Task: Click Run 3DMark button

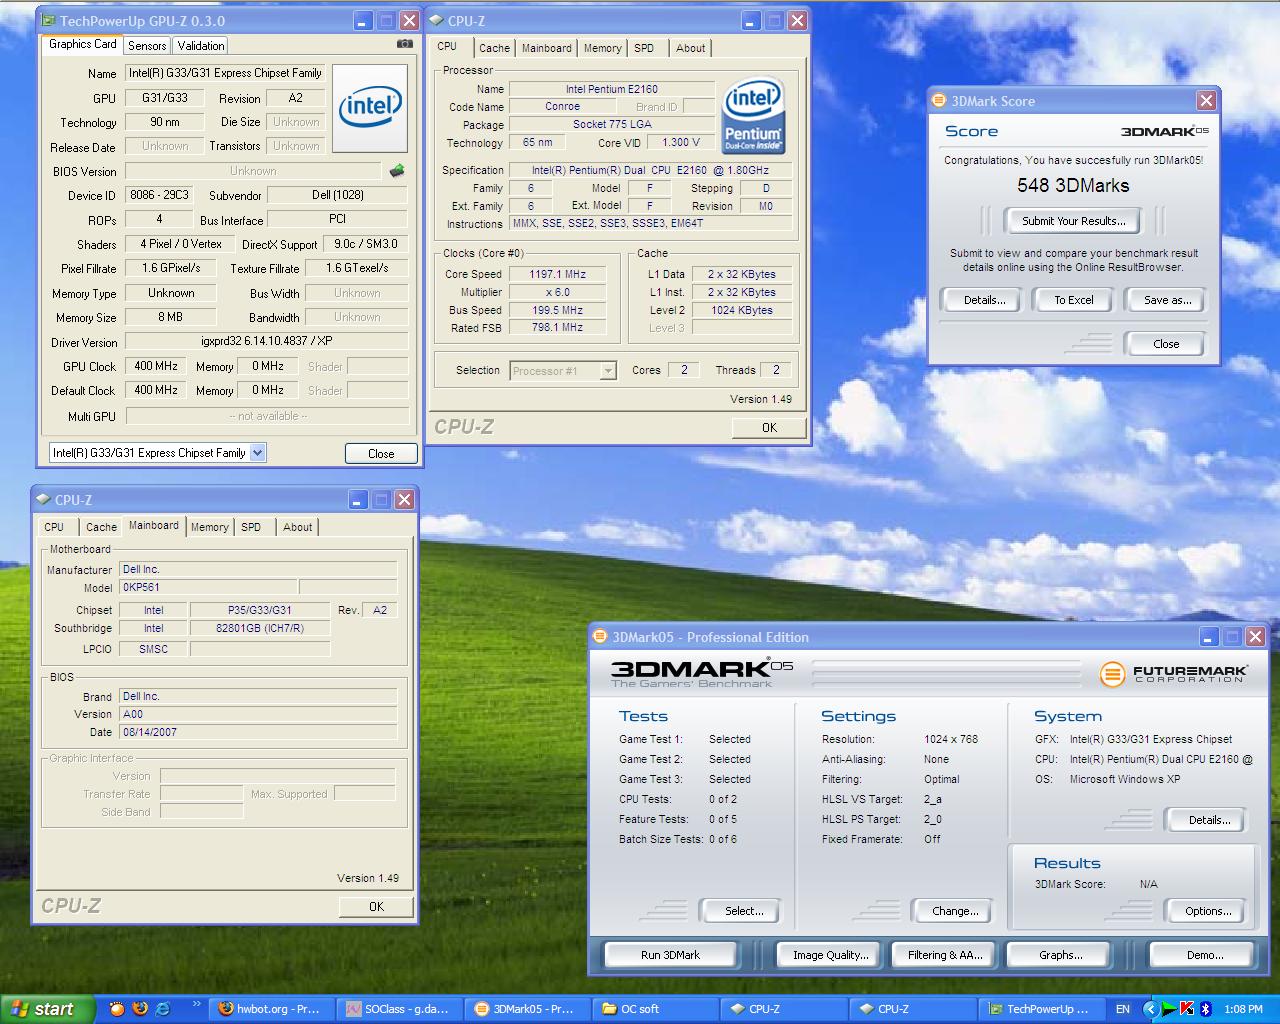Action: click(670, 955)
